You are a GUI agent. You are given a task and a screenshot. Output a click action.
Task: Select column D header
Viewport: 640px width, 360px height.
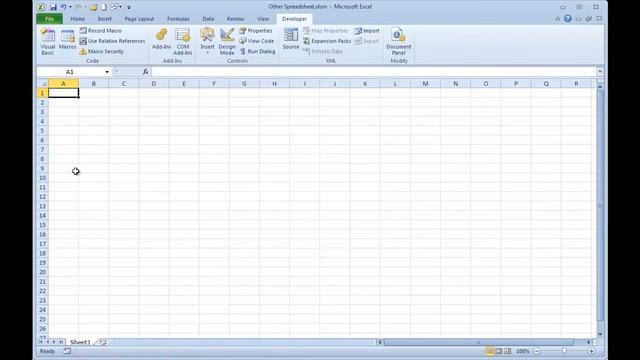coord(154,84)
